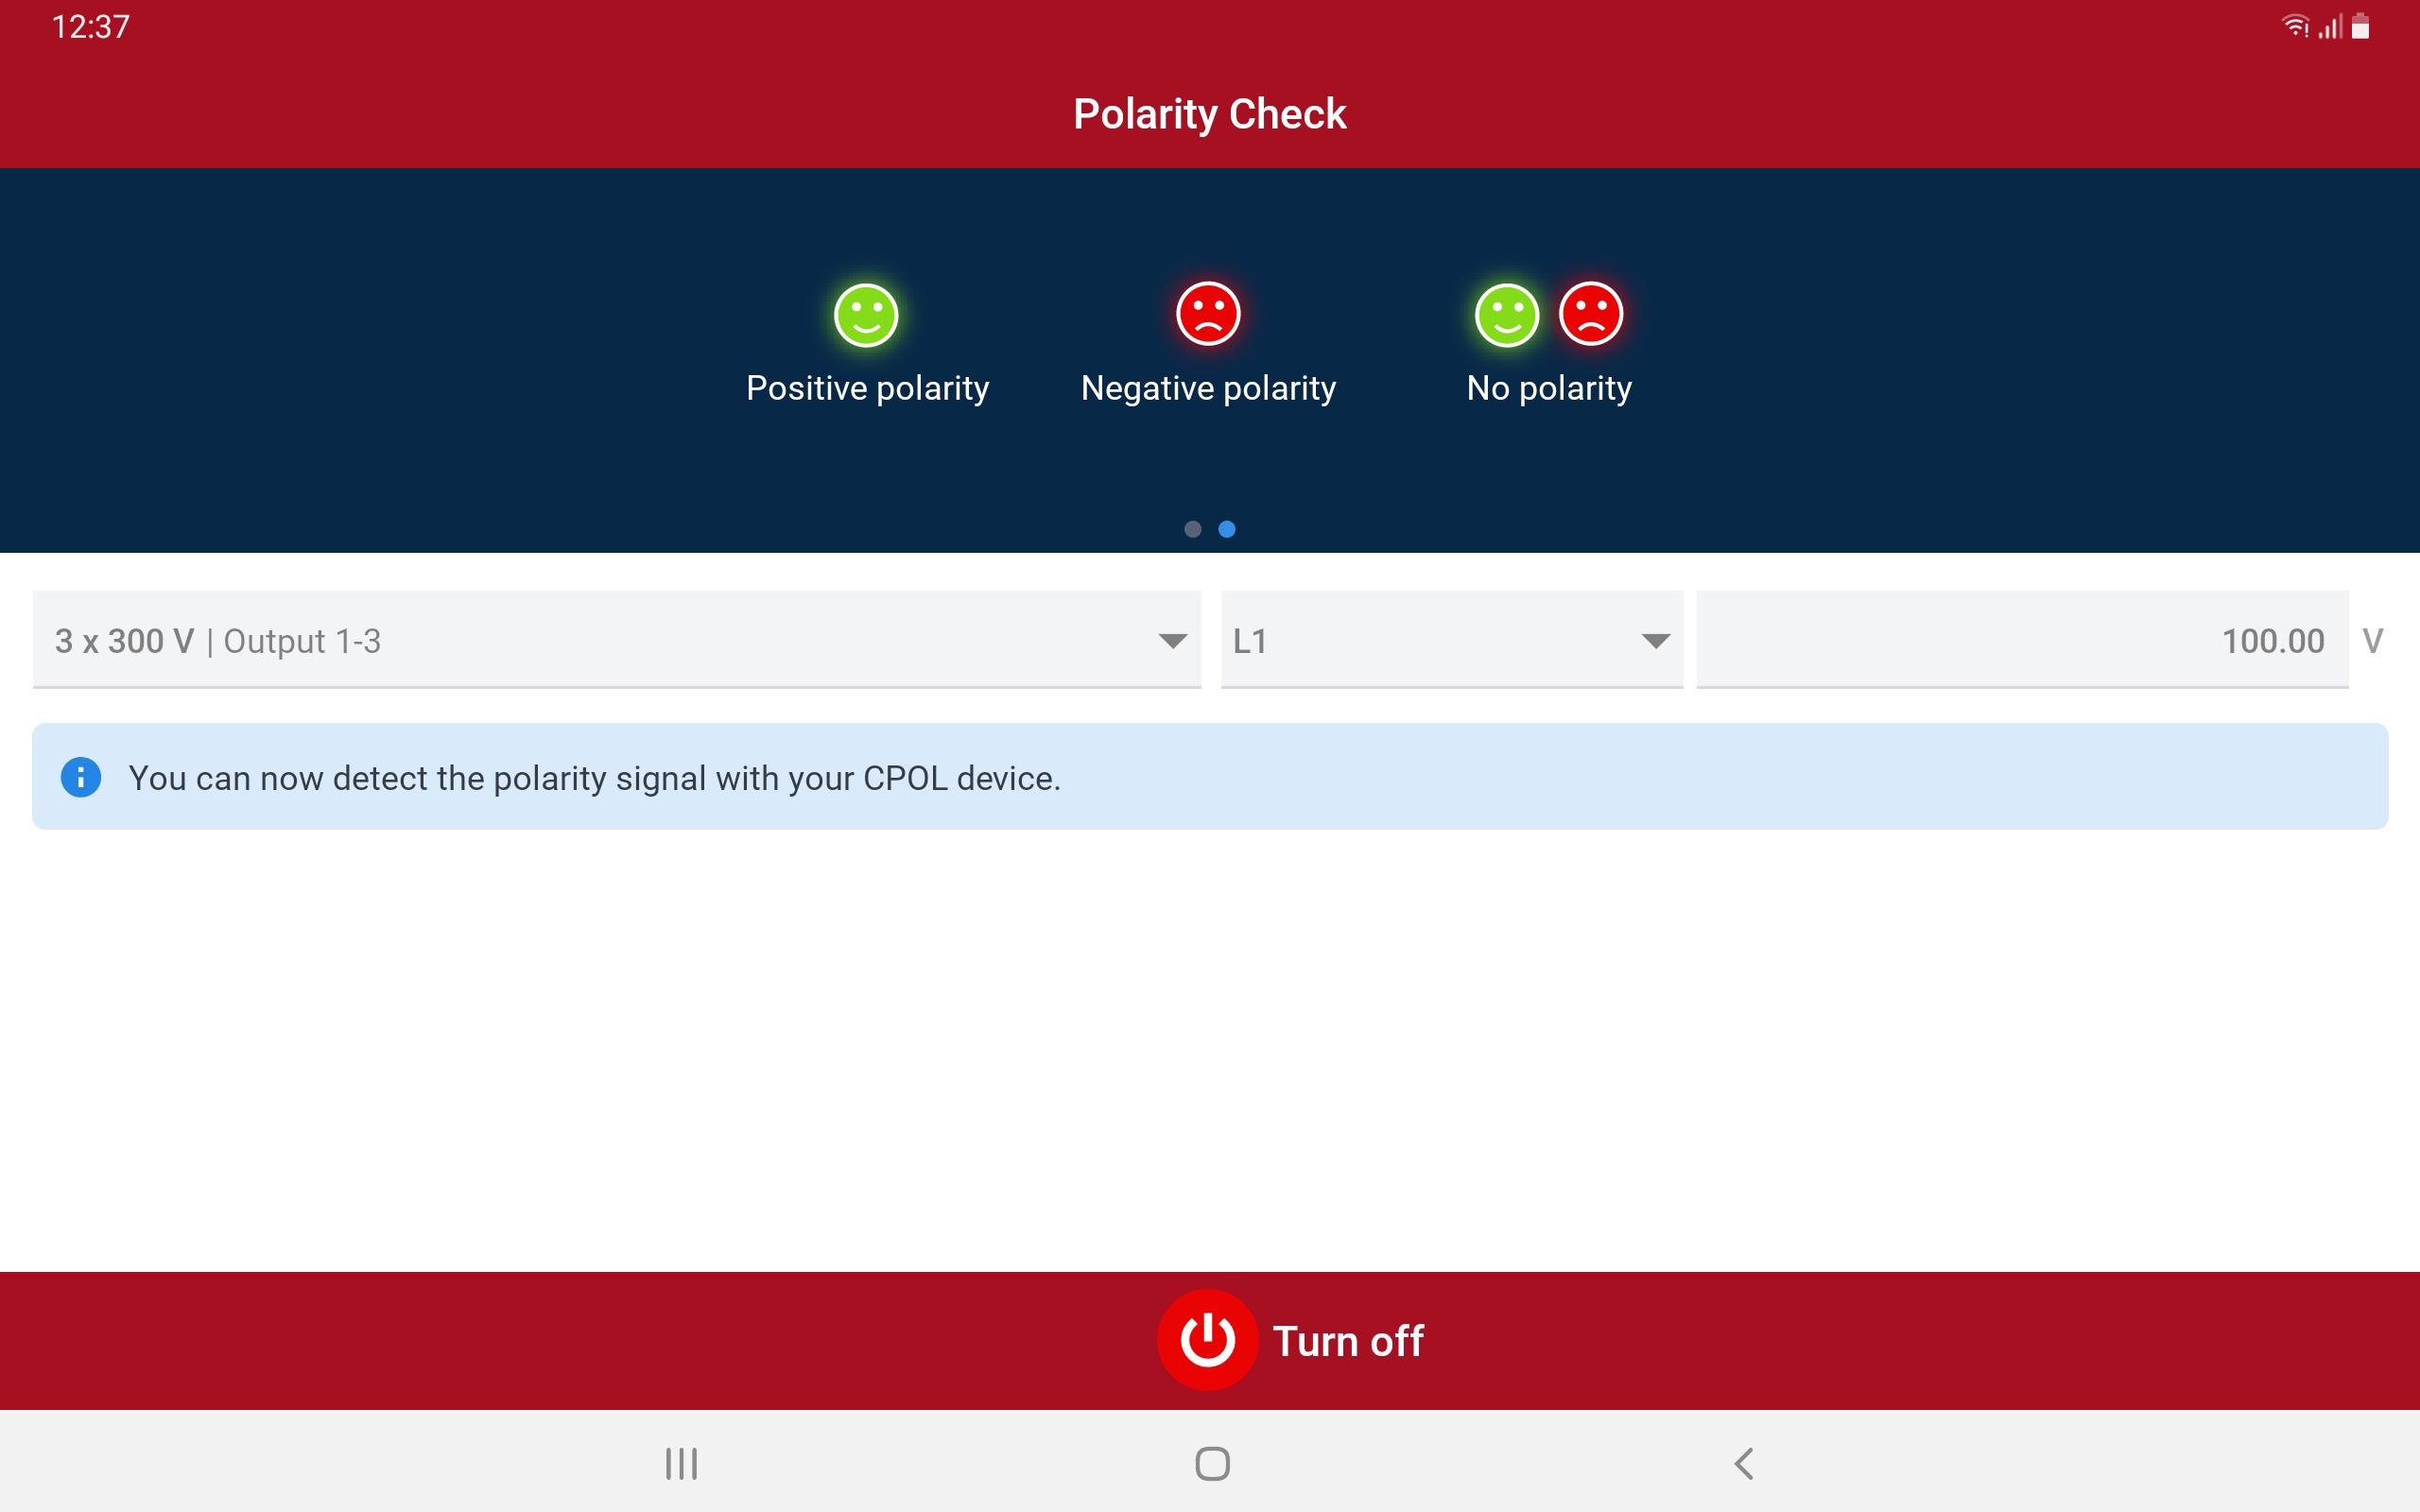Viewport: 2420px width, 1512px height.
Task: Open the 3 x 300 V Output 1-3 dropdown
Action: coord(616,640)
